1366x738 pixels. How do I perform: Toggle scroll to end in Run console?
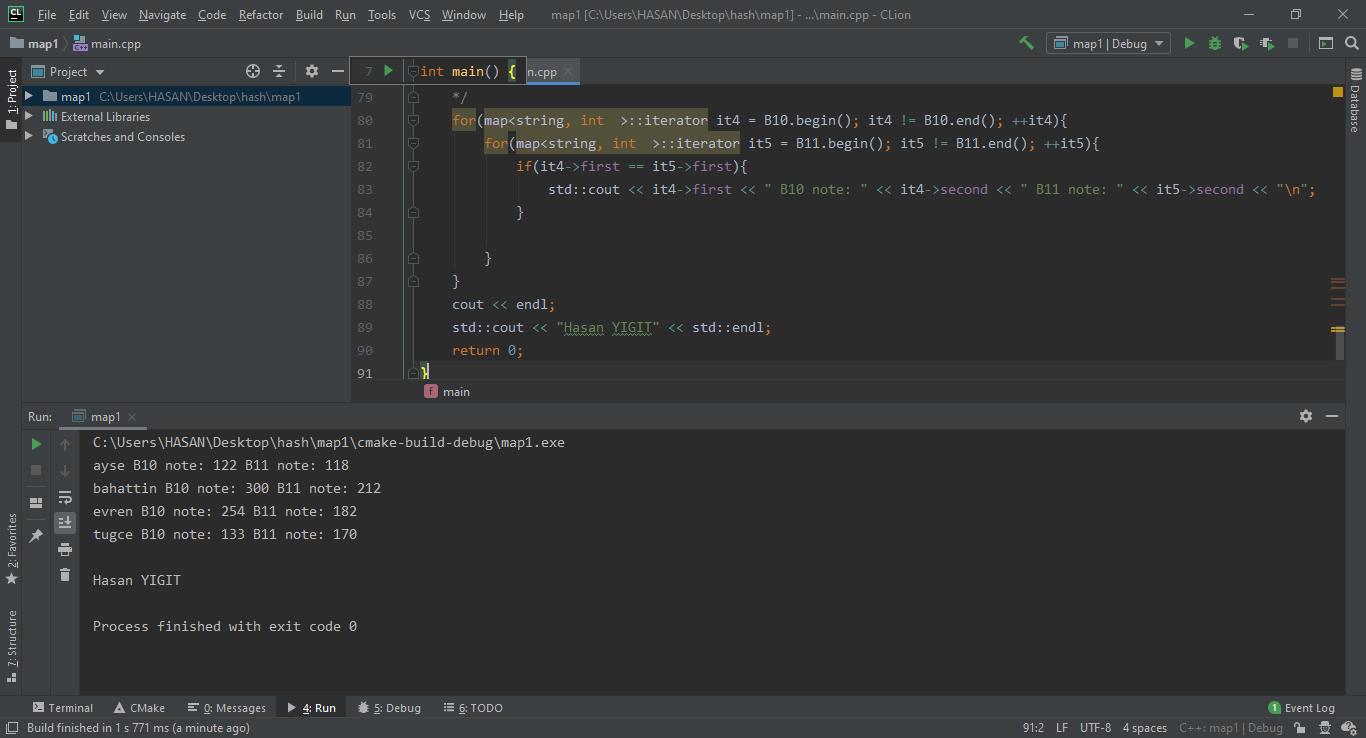point(65,522)
